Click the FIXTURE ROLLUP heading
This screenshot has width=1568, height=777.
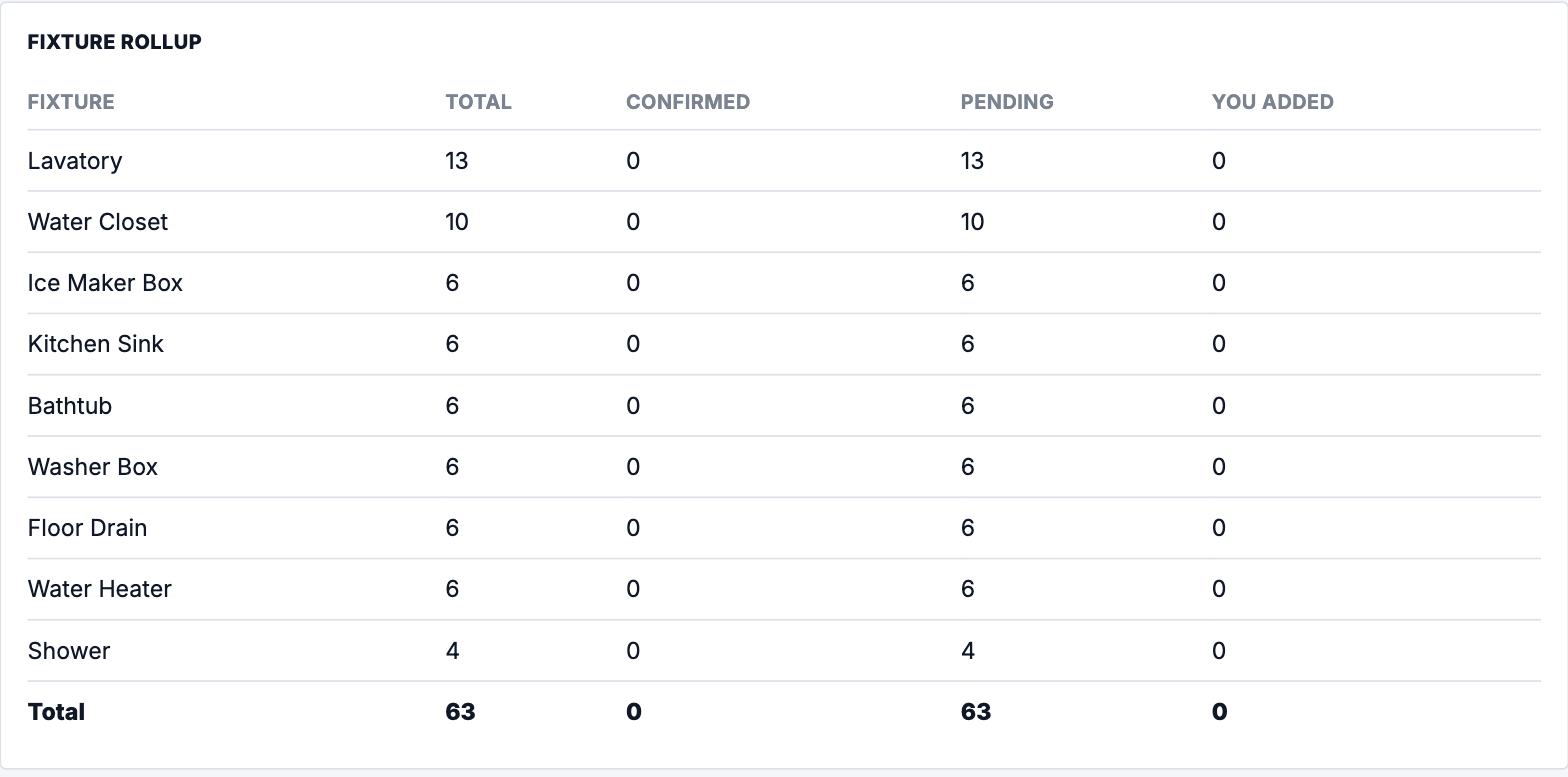point(115,42)
